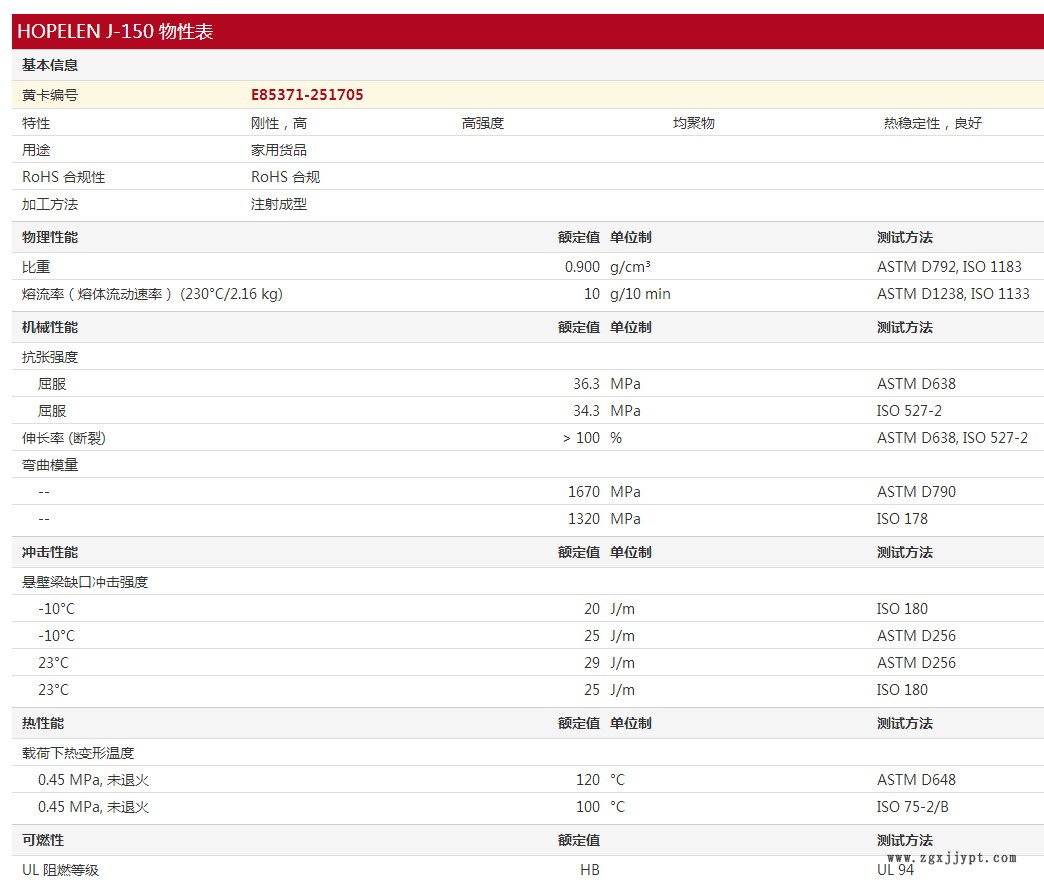Select the "熔流率" melt flow rate label
The height and width of the screenshot is (880, 1044).
click(152, 294)
